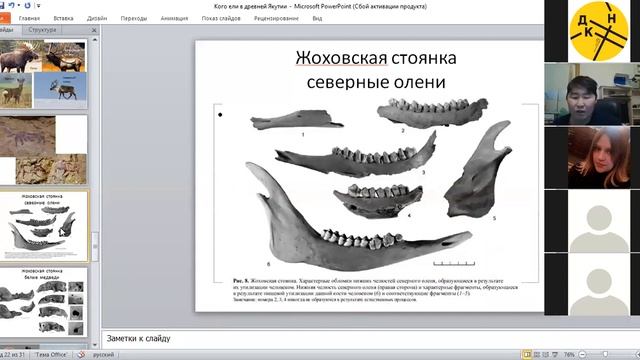Start slideshow from status bar icon

click(x=555, y=355)
